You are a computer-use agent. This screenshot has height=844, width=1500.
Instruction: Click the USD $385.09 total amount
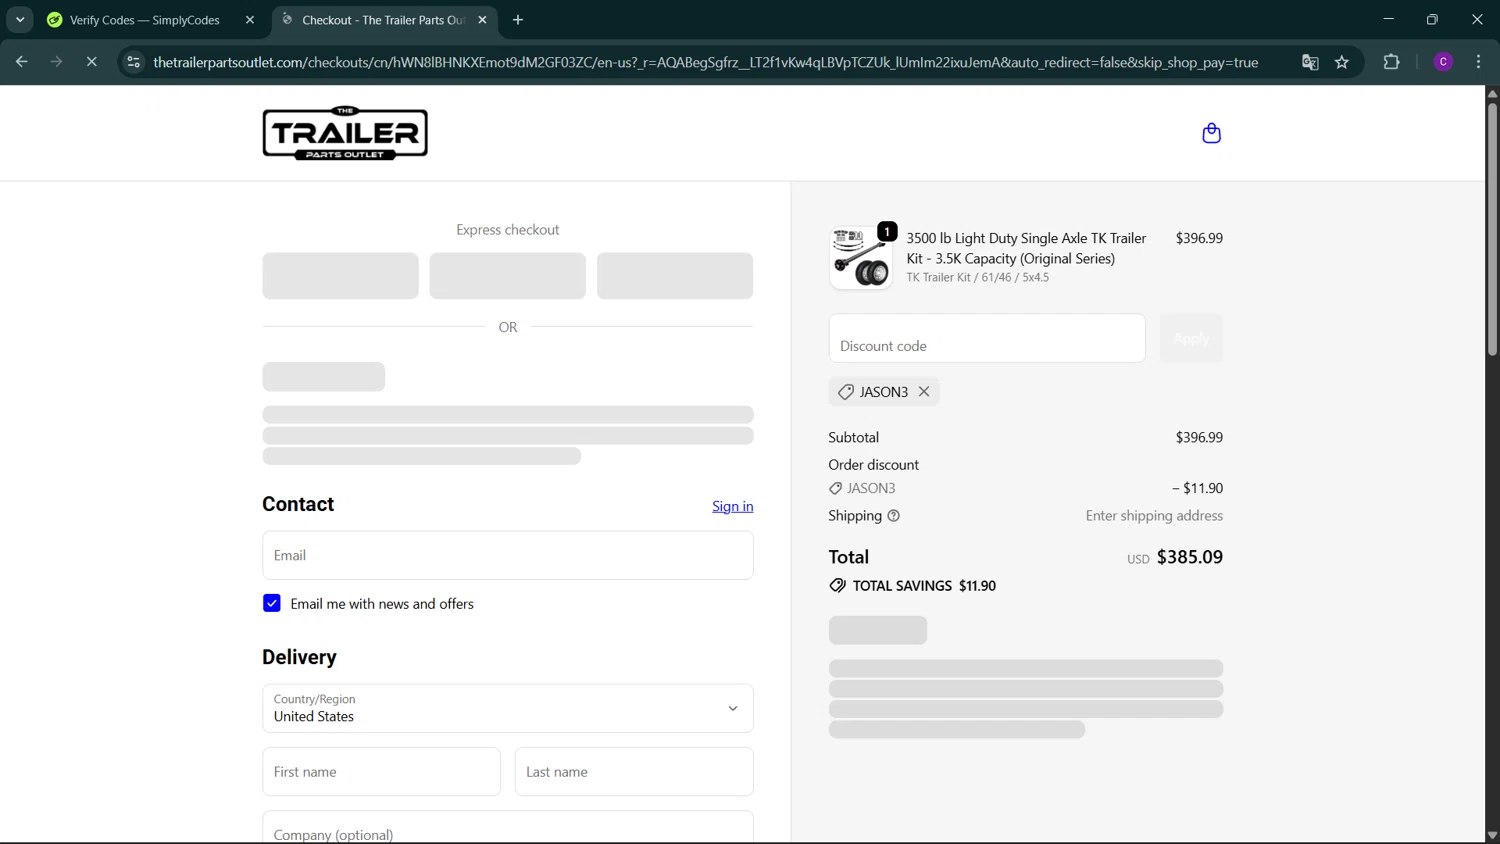coord(1175,557)
